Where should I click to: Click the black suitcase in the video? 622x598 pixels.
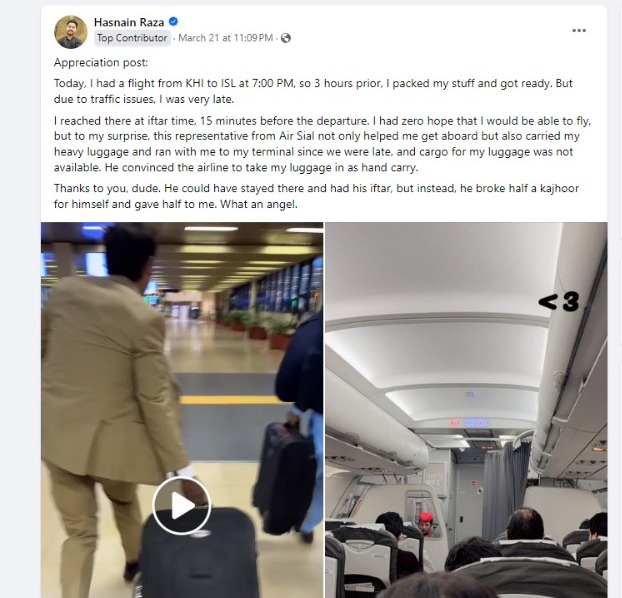point(199,554)
